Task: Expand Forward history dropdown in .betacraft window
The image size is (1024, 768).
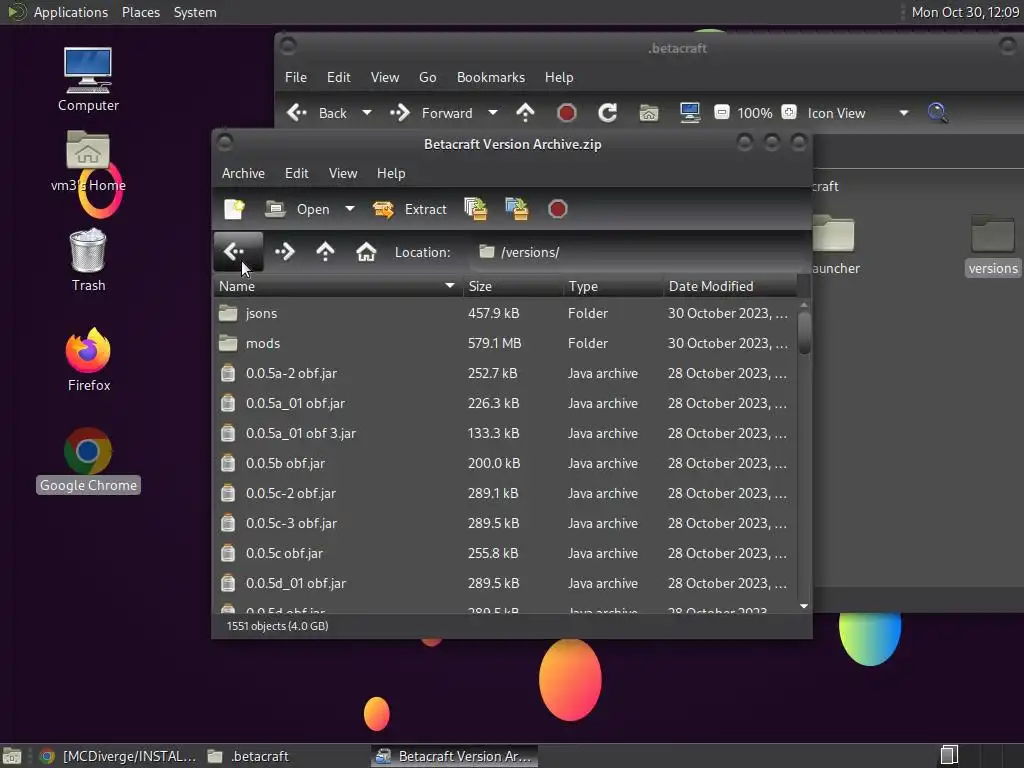Action: (x=493, y=113)
